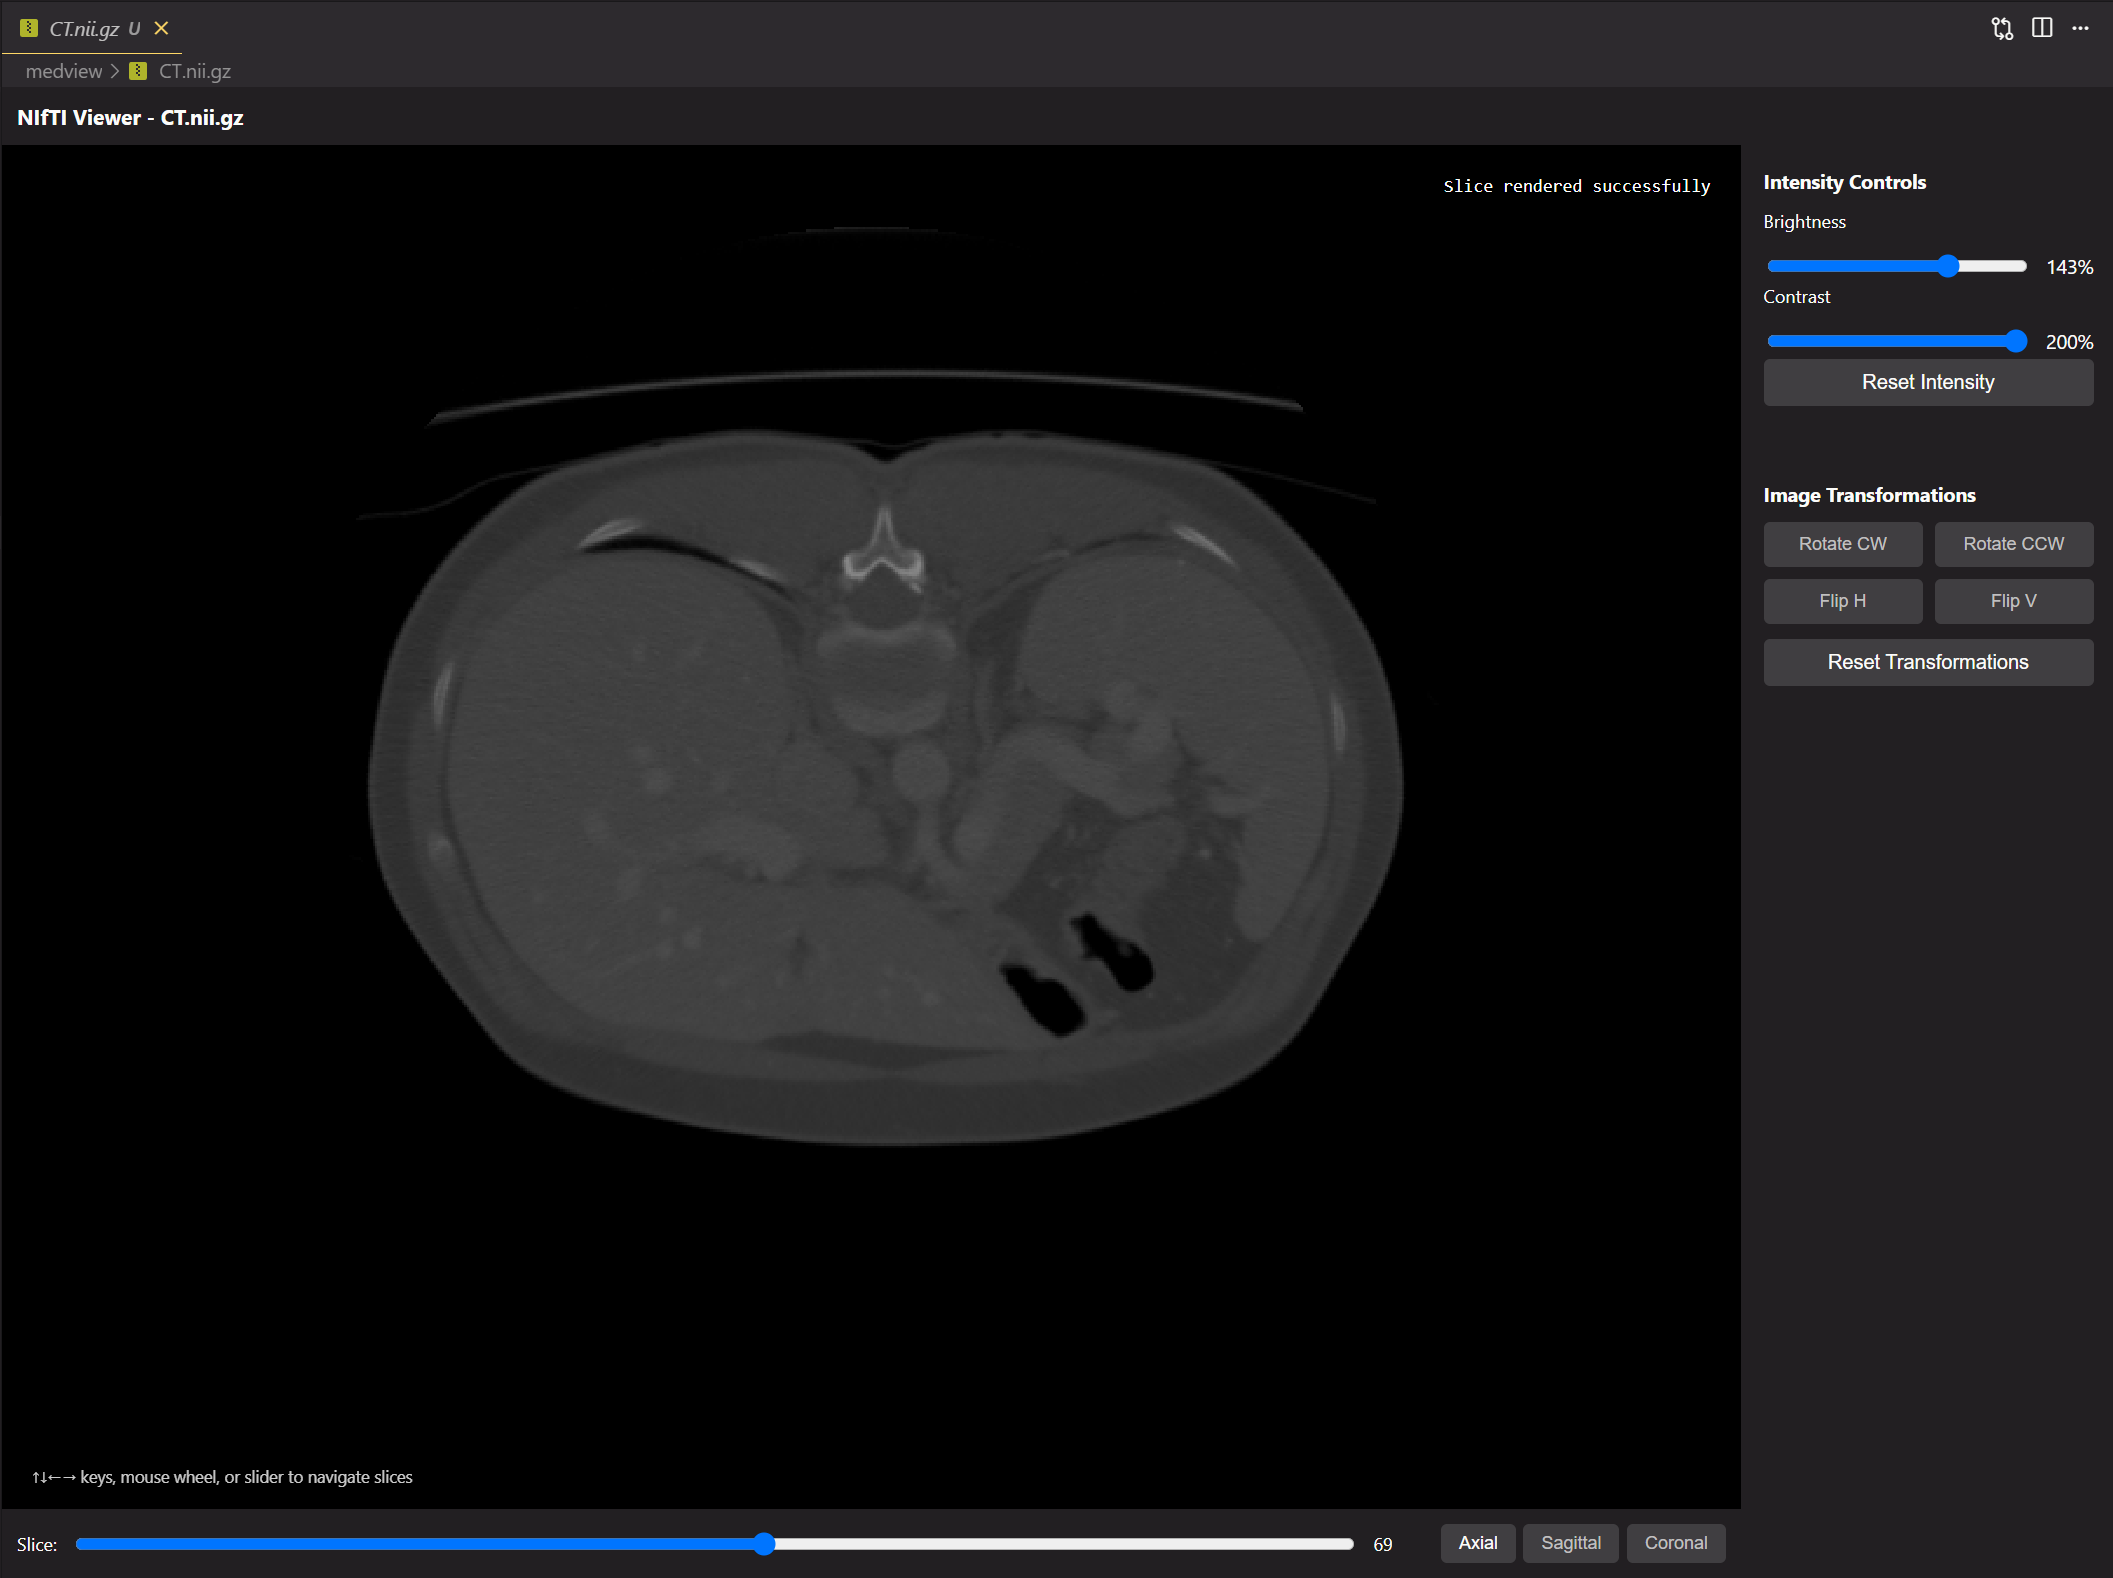Close the CT.nii.gz tab
This screenshot has height=1578, width=2113.
pyautogui.click(x=161, y=28)
